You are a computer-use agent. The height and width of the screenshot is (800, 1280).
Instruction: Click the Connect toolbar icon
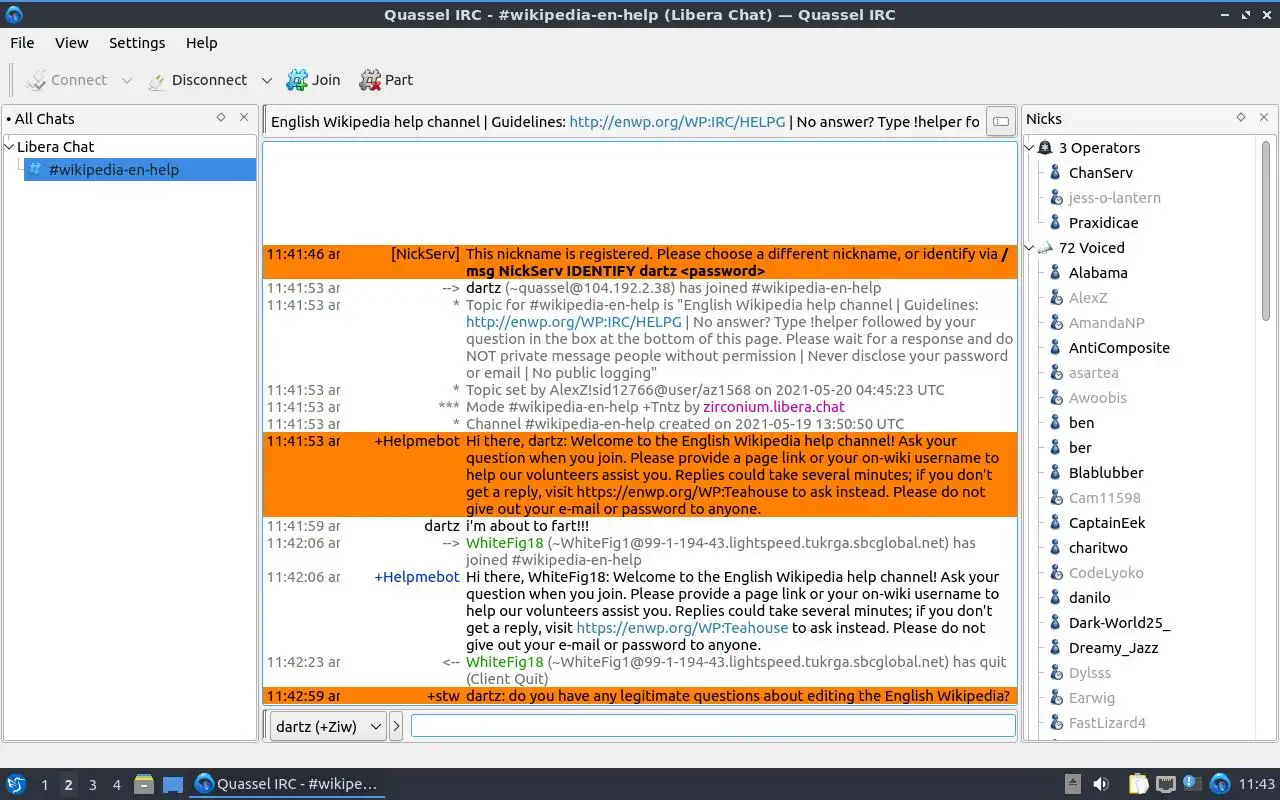click(36, 80)
